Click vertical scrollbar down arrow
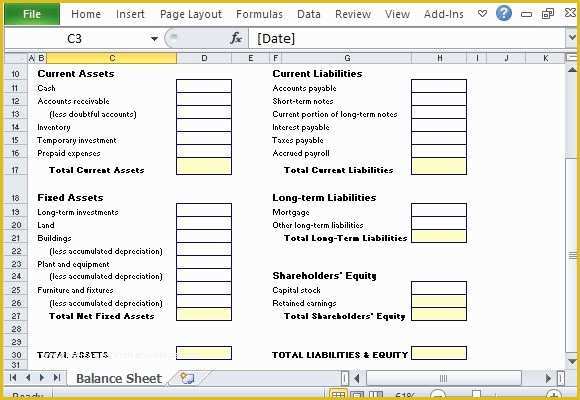The height and width of the screenshot is (400, 580). 572,361
